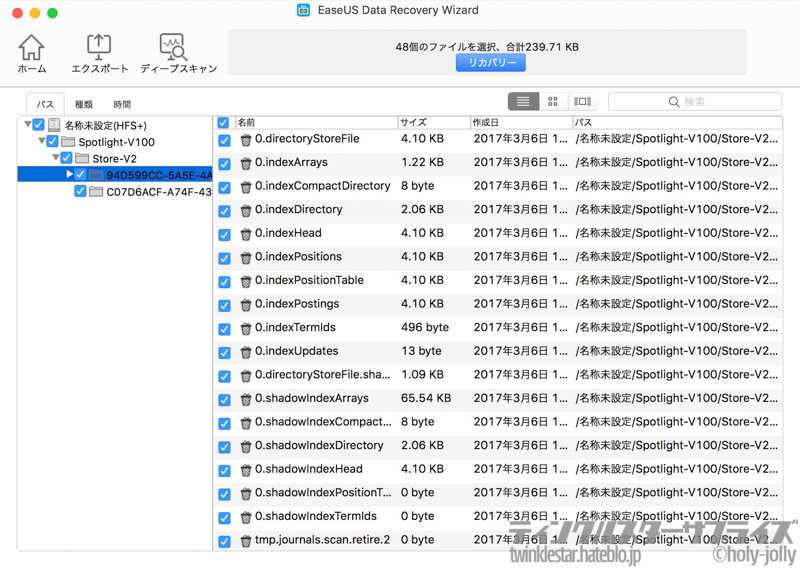800x568 pixels.
Task: Click the search magnifier icon
Action: 674,102
